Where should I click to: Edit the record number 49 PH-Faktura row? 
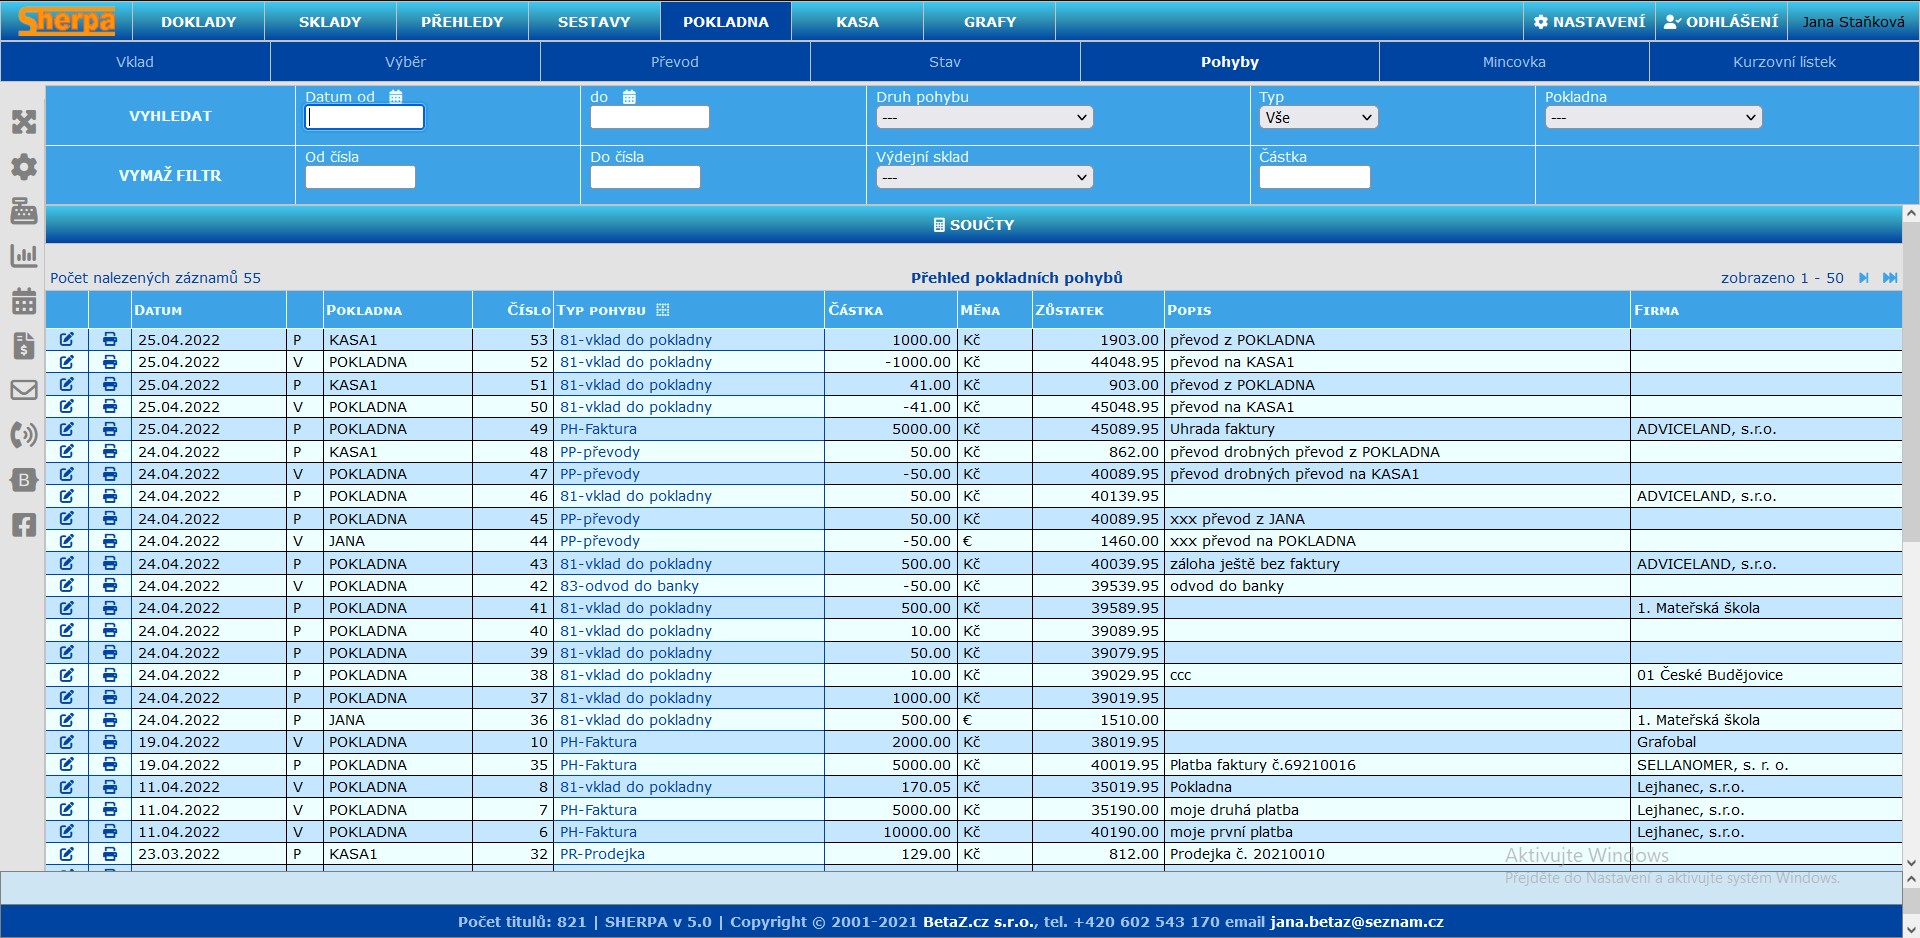pos(67,429)
